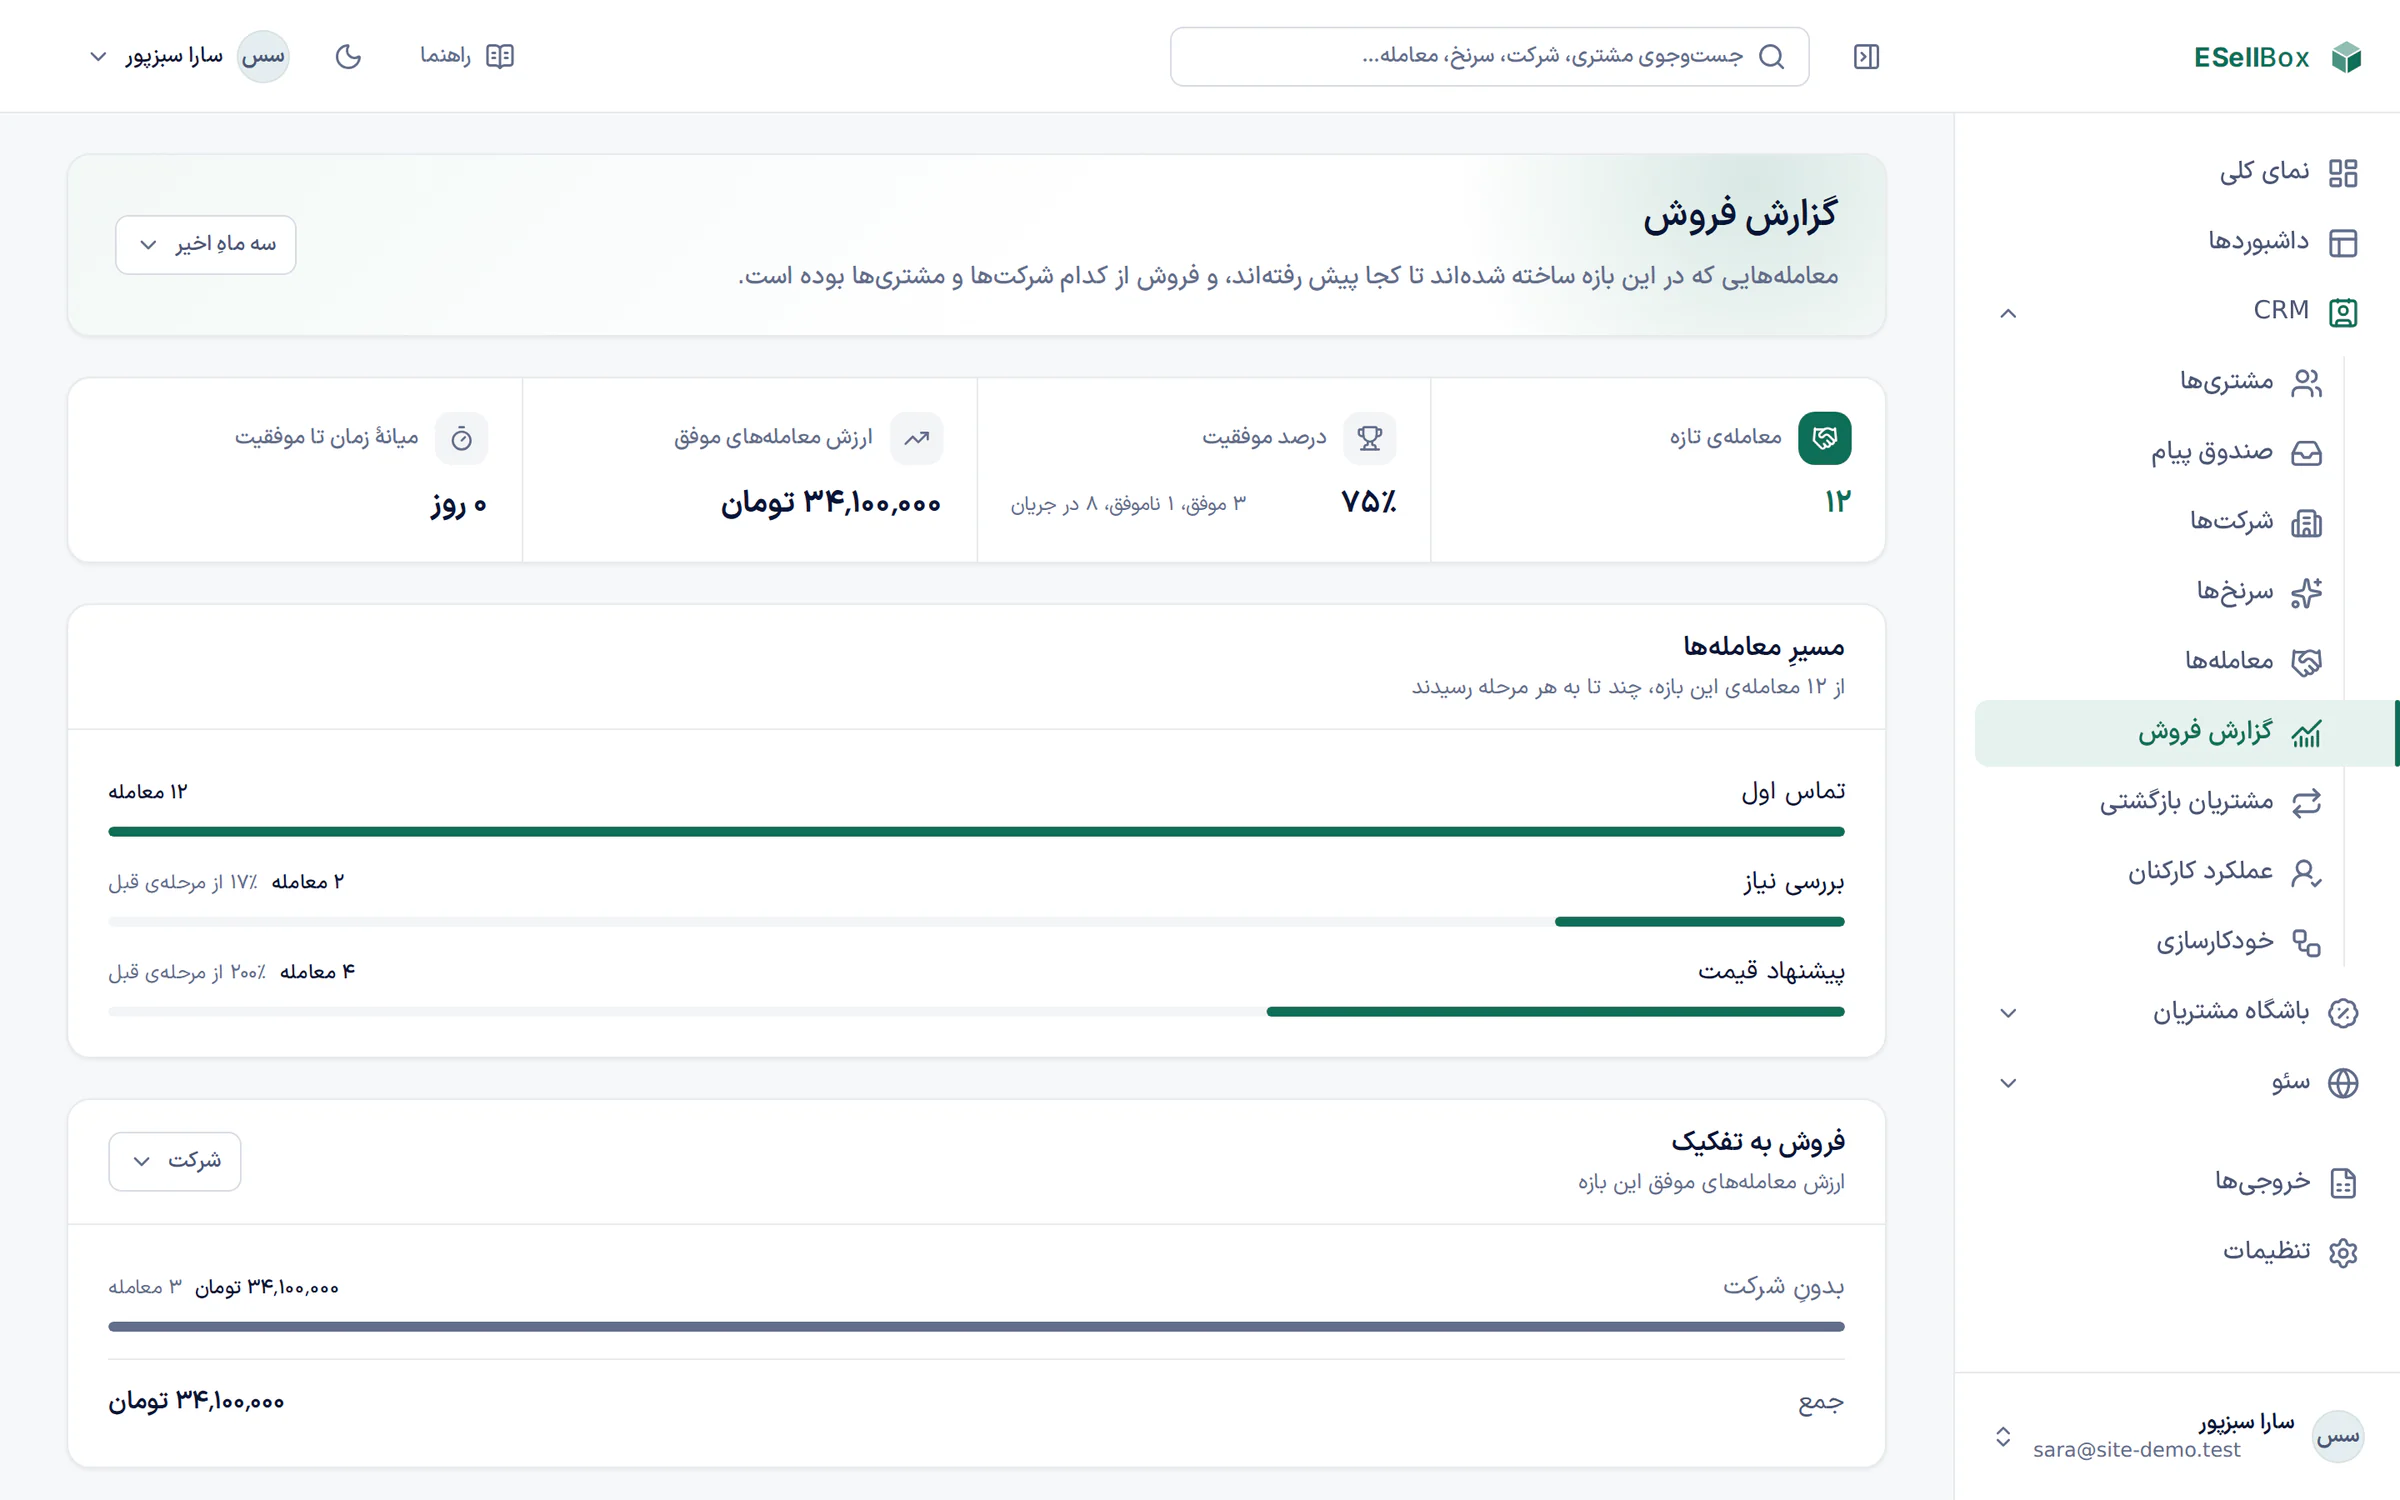The image size is (2400, 1500).
Task: Click the ۱۲ new deals value
Action: 1837,502
